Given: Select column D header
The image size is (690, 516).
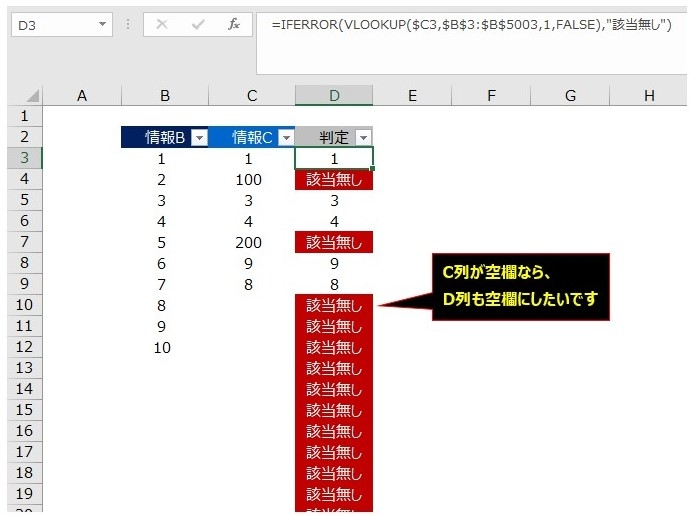Looking at the screenshot, I should pyautogui.click(x=334, y=96).
